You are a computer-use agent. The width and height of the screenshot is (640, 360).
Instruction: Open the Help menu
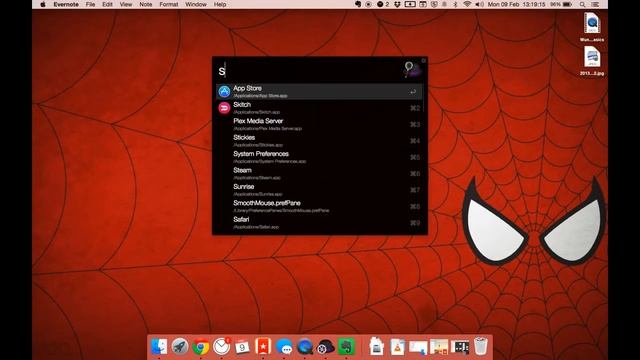tap(220, 4)
